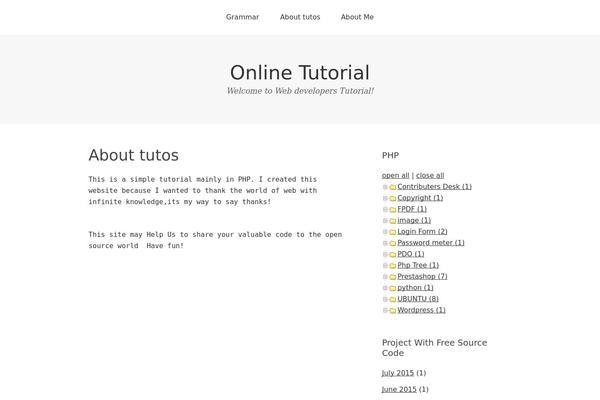Click the Welcome to Web developers Tutorial tagline
The width and height of the screenshot is (600, 400).
[x=300, y=91]
